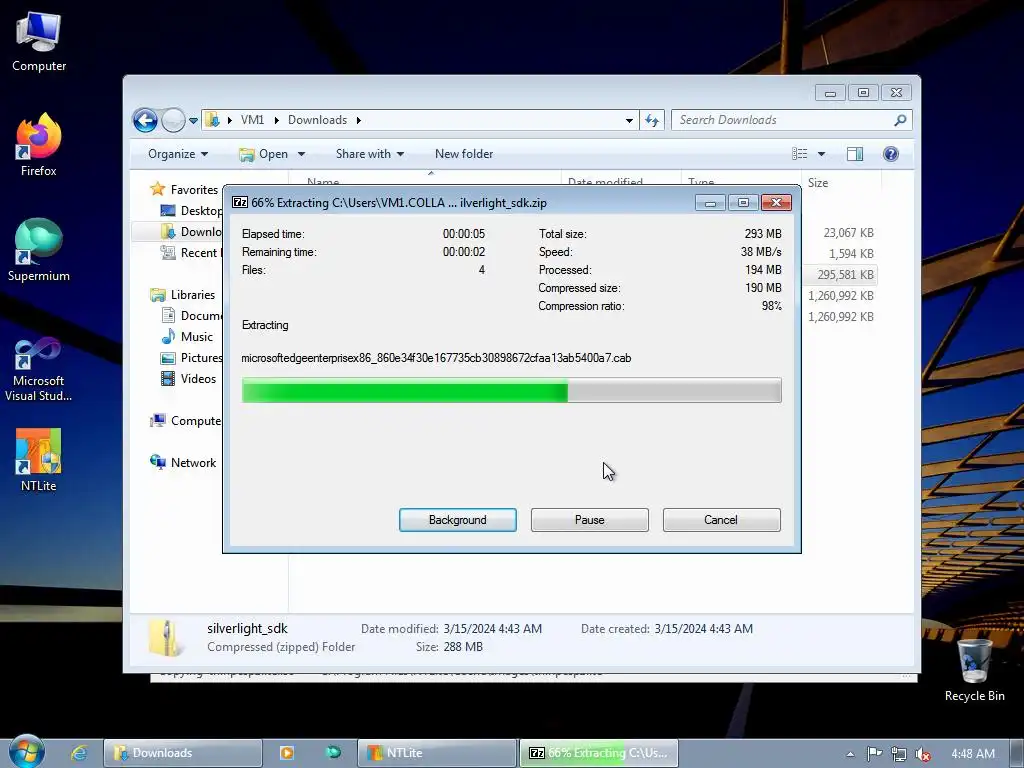
Task: Click the extraction progress bar
Action: tap(511, 391)
